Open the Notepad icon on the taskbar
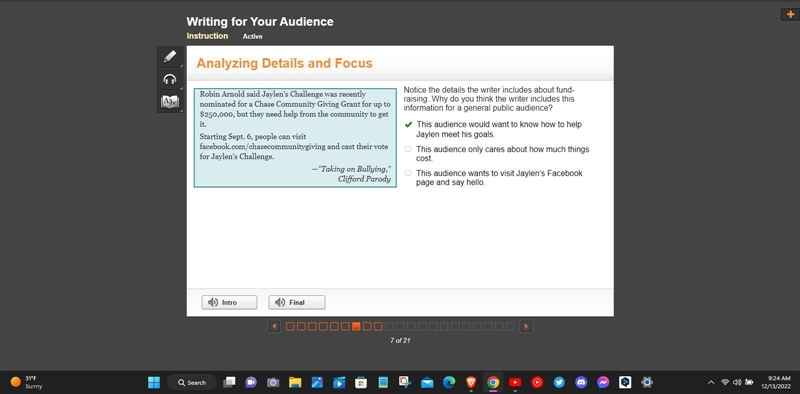800x394 pixels. [383, 382]
